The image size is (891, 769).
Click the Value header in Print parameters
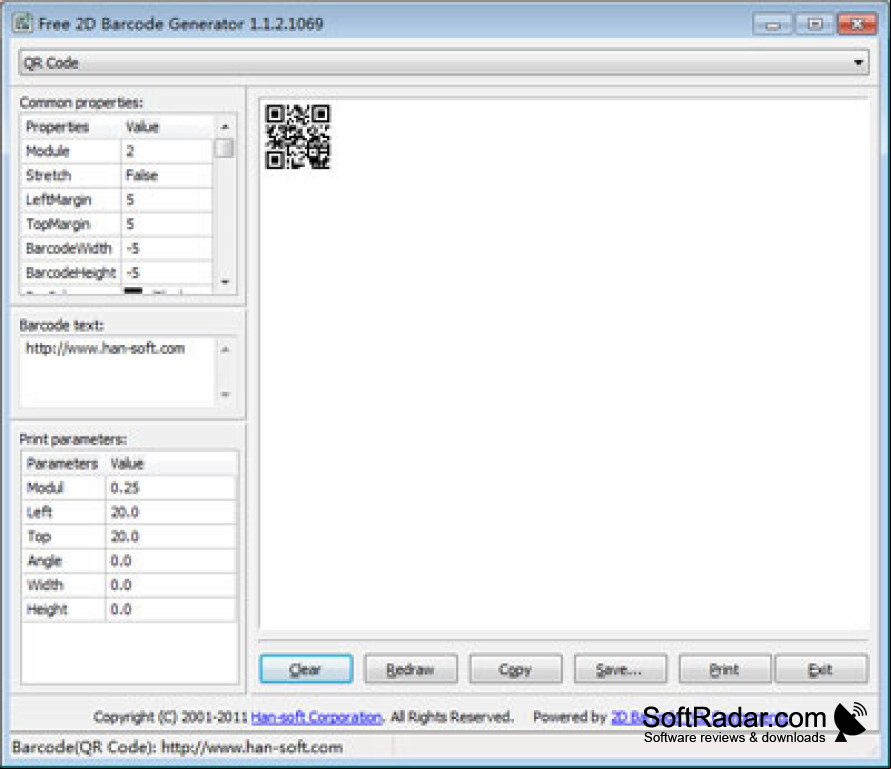pyautogui.click(x=171, y=463)
